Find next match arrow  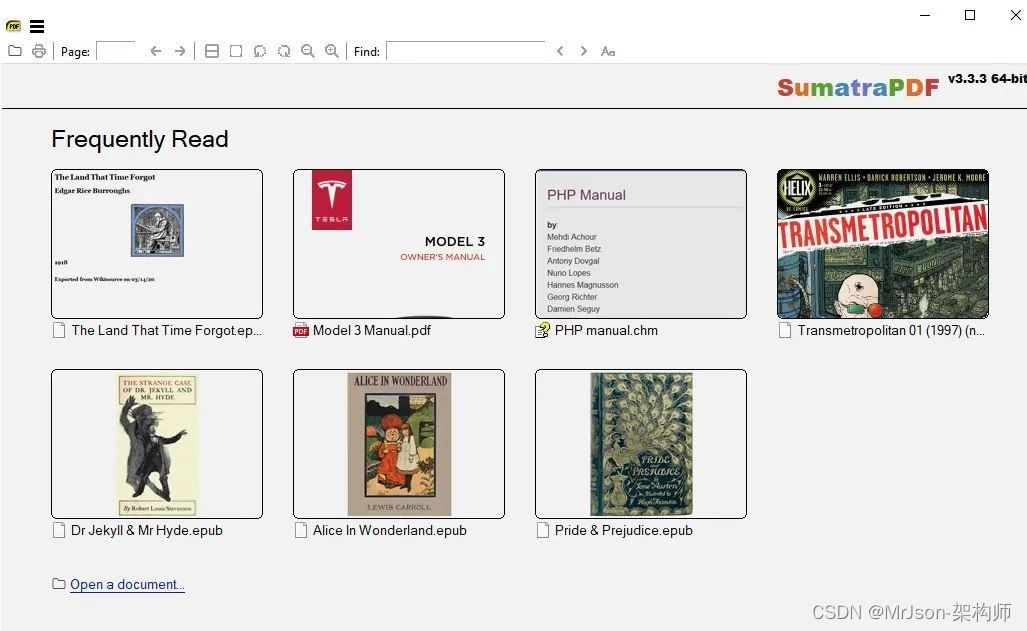tap(584, 51)
